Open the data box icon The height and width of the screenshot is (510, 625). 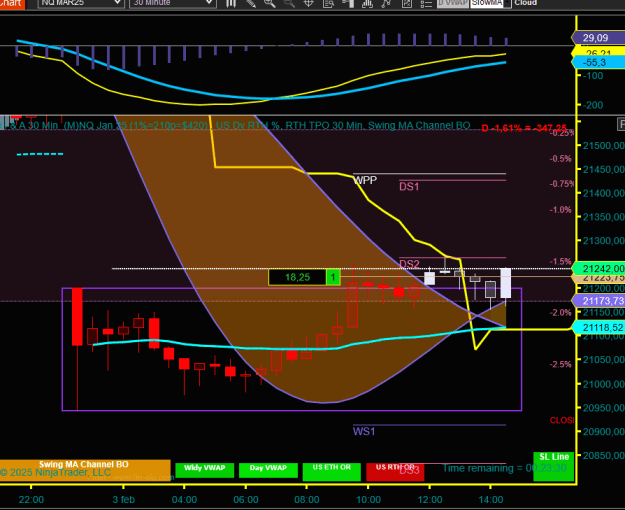point(328,4)
